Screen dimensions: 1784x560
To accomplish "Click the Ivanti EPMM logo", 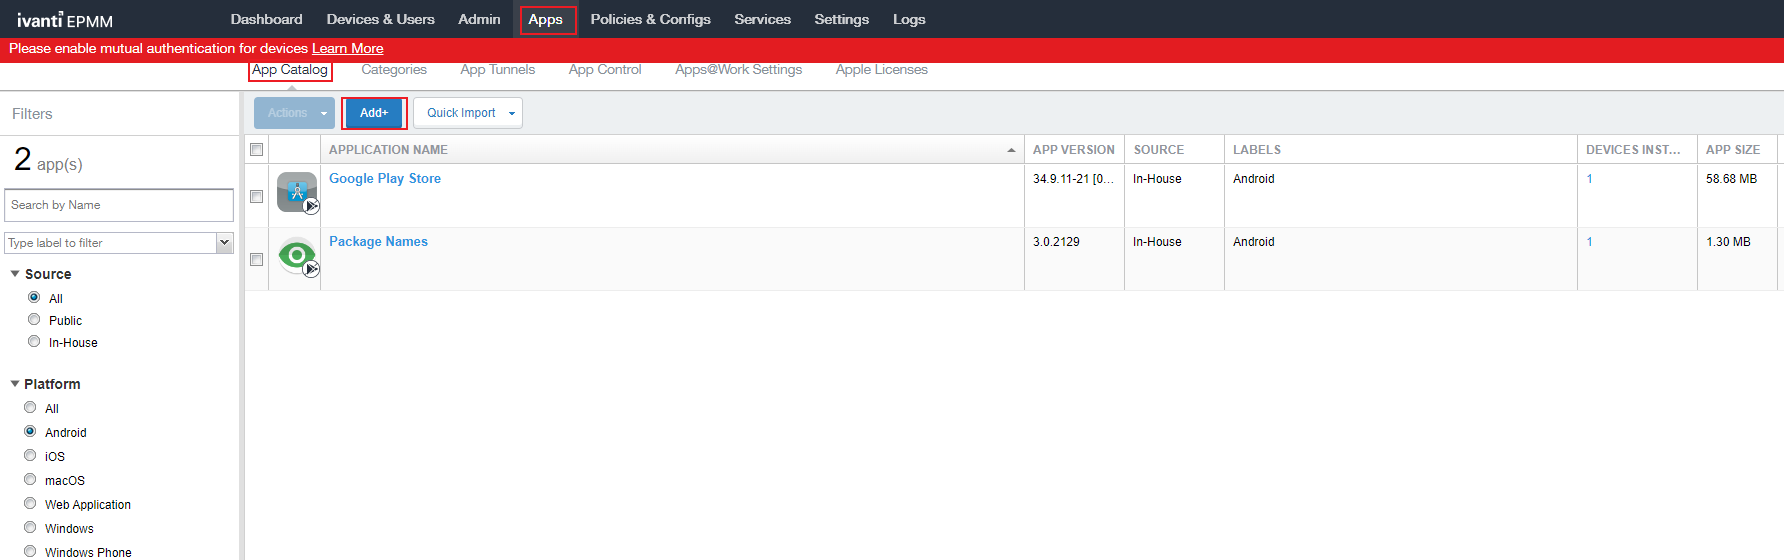I will click(x=65, y=20).
